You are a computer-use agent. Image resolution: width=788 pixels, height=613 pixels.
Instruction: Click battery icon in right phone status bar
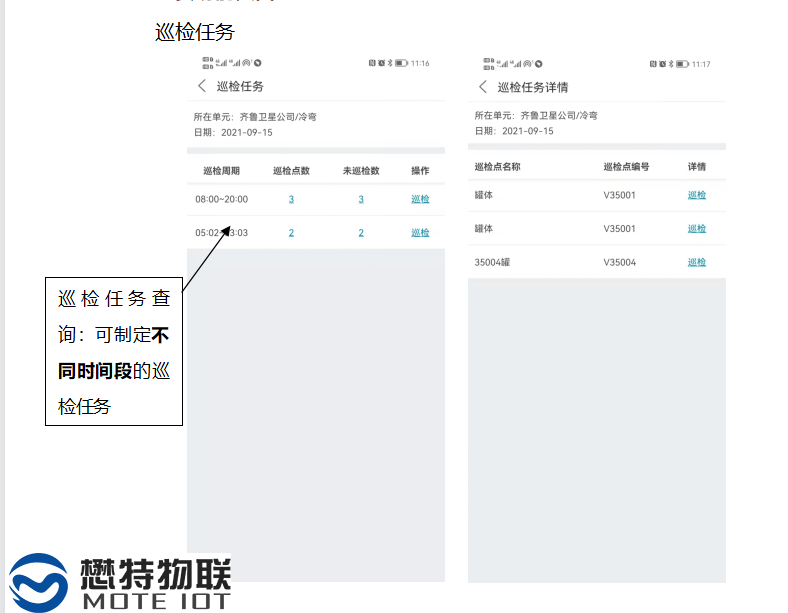pos(681,63)
